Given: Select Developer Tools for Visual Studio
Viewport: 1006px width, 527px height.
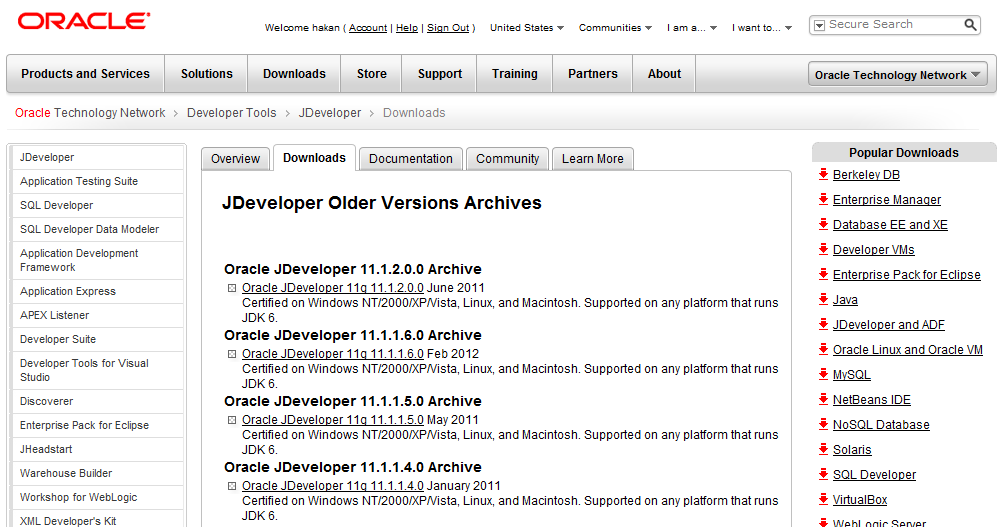Looking at the screenshot, I should tap(98, 370).
